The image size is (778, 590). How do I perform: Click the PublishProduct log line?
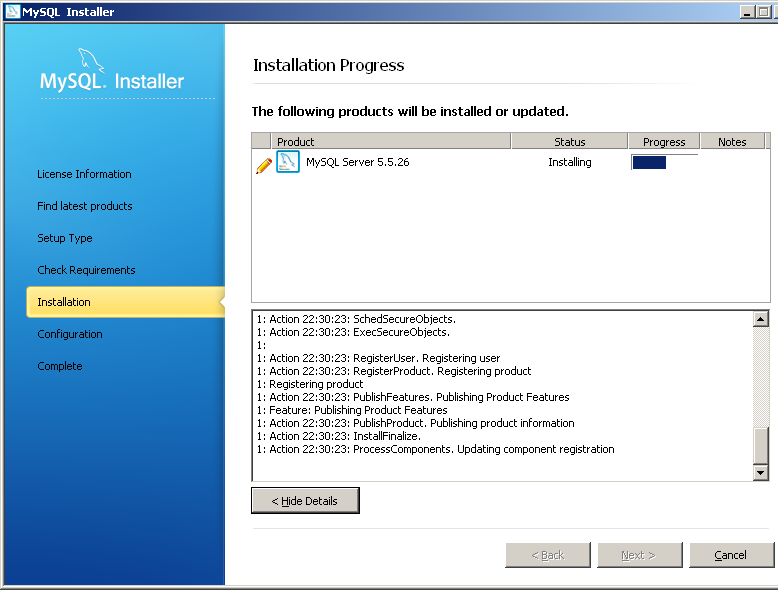coord(416,423)
